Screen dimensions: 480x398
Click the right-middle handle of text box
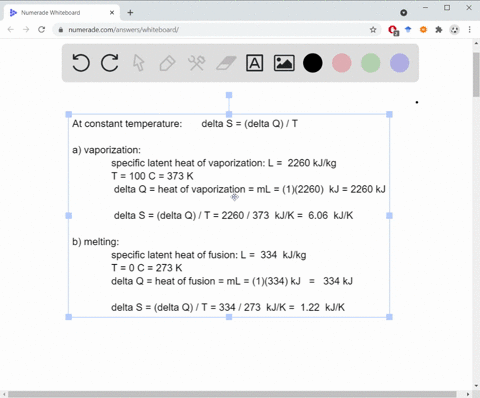pyautogui.click(x=389, y=216)
